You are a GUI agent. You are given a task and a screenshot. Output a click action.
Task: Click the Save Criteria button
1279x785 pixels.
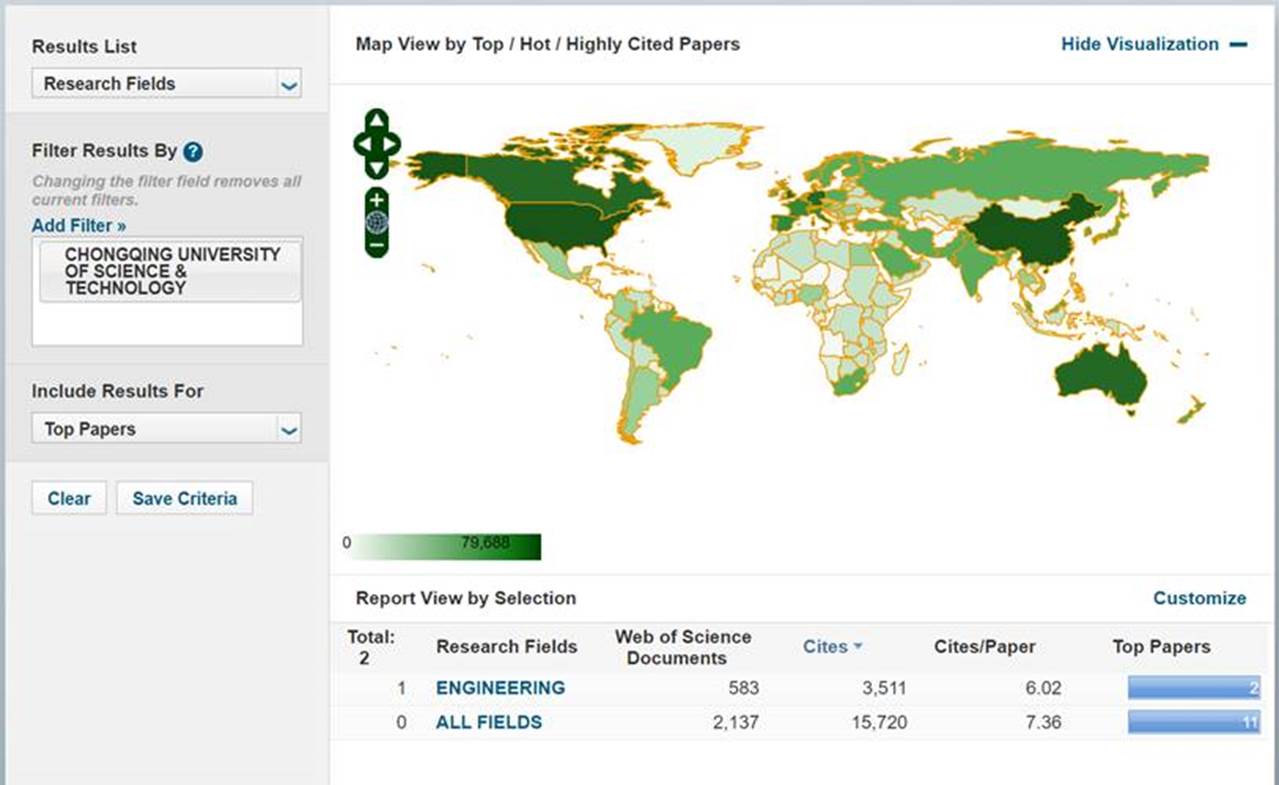184,498
